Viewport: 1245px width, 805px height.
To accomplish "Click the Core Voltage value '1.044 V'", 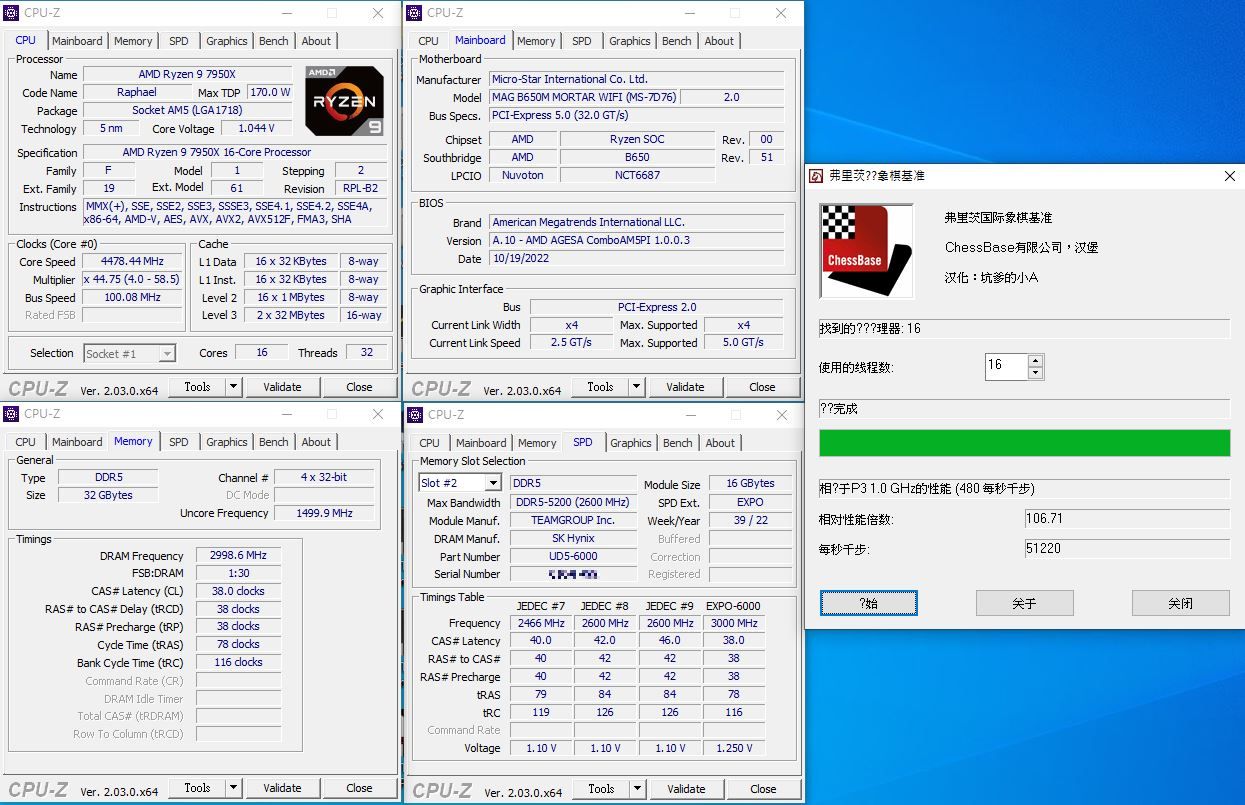I will pos(257,129).
